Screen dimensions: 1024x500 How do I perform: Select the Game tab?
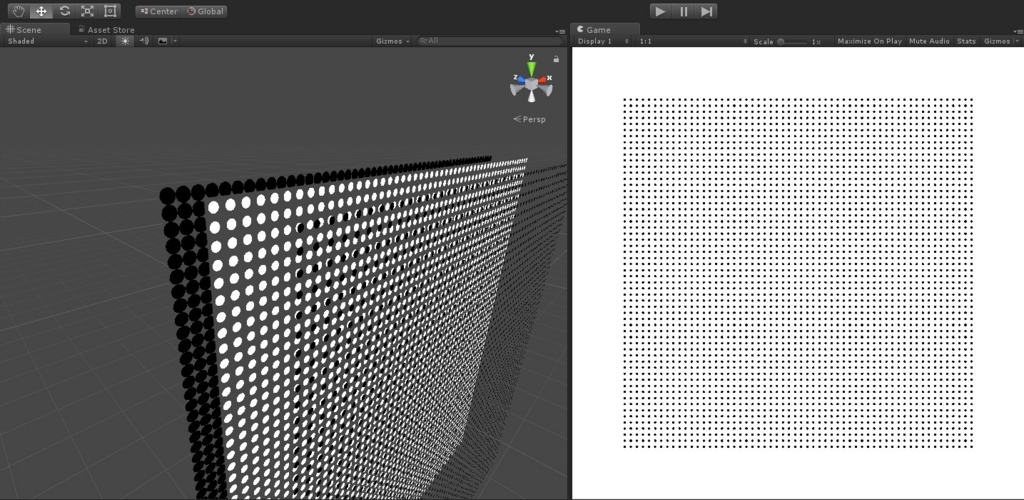tap(605, 29)
